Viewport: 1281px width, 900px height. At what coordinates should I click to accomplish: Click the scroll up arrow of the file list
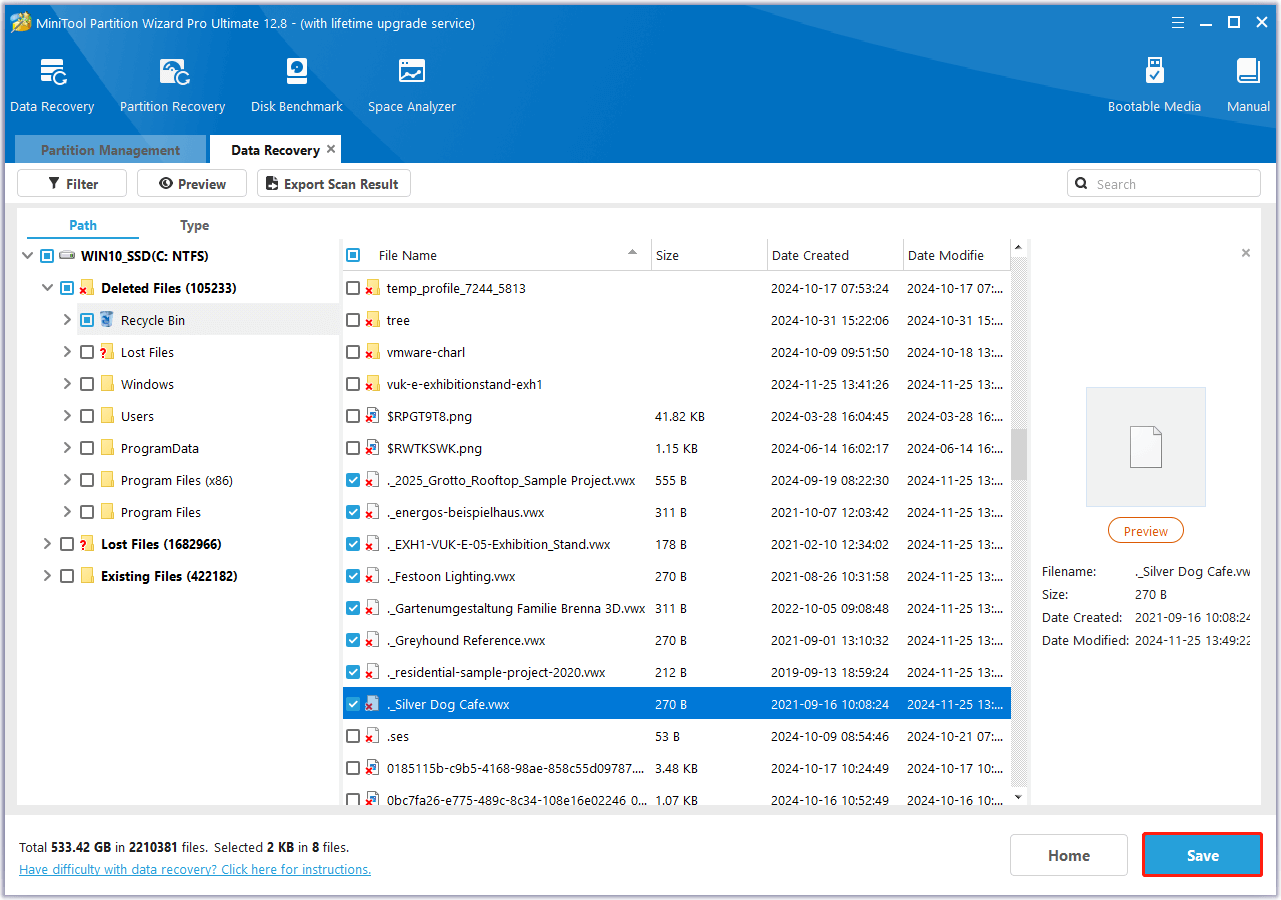click(1019, 247)
